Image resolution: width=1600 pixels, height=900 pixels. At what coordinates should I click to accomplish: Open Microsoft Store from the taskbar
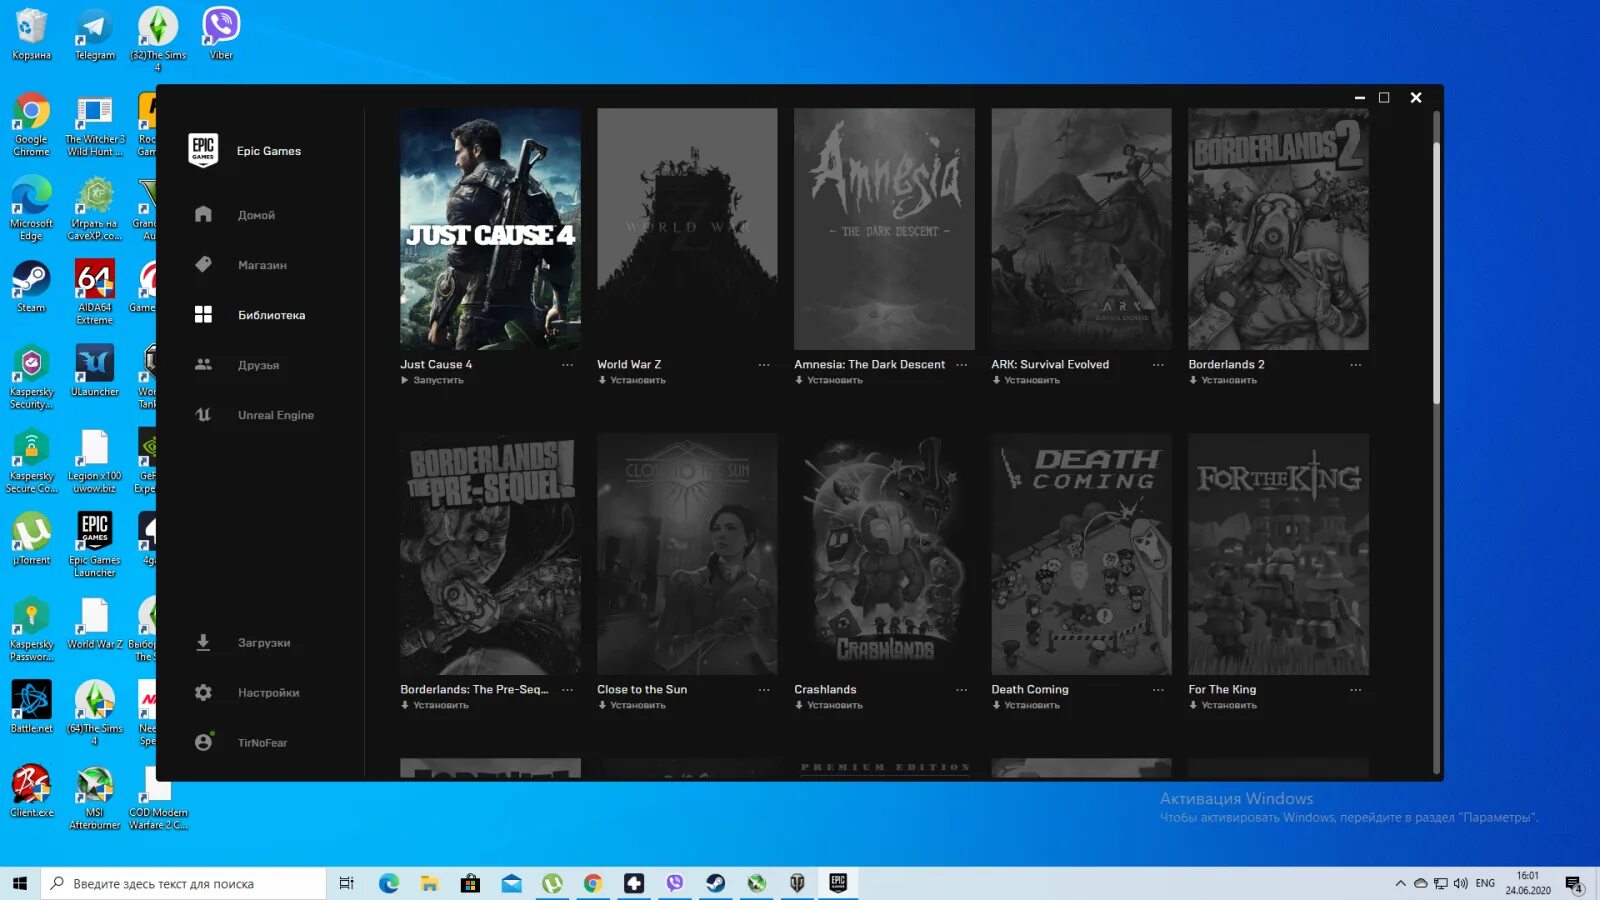pyautogui.click(x=470, y=883)
